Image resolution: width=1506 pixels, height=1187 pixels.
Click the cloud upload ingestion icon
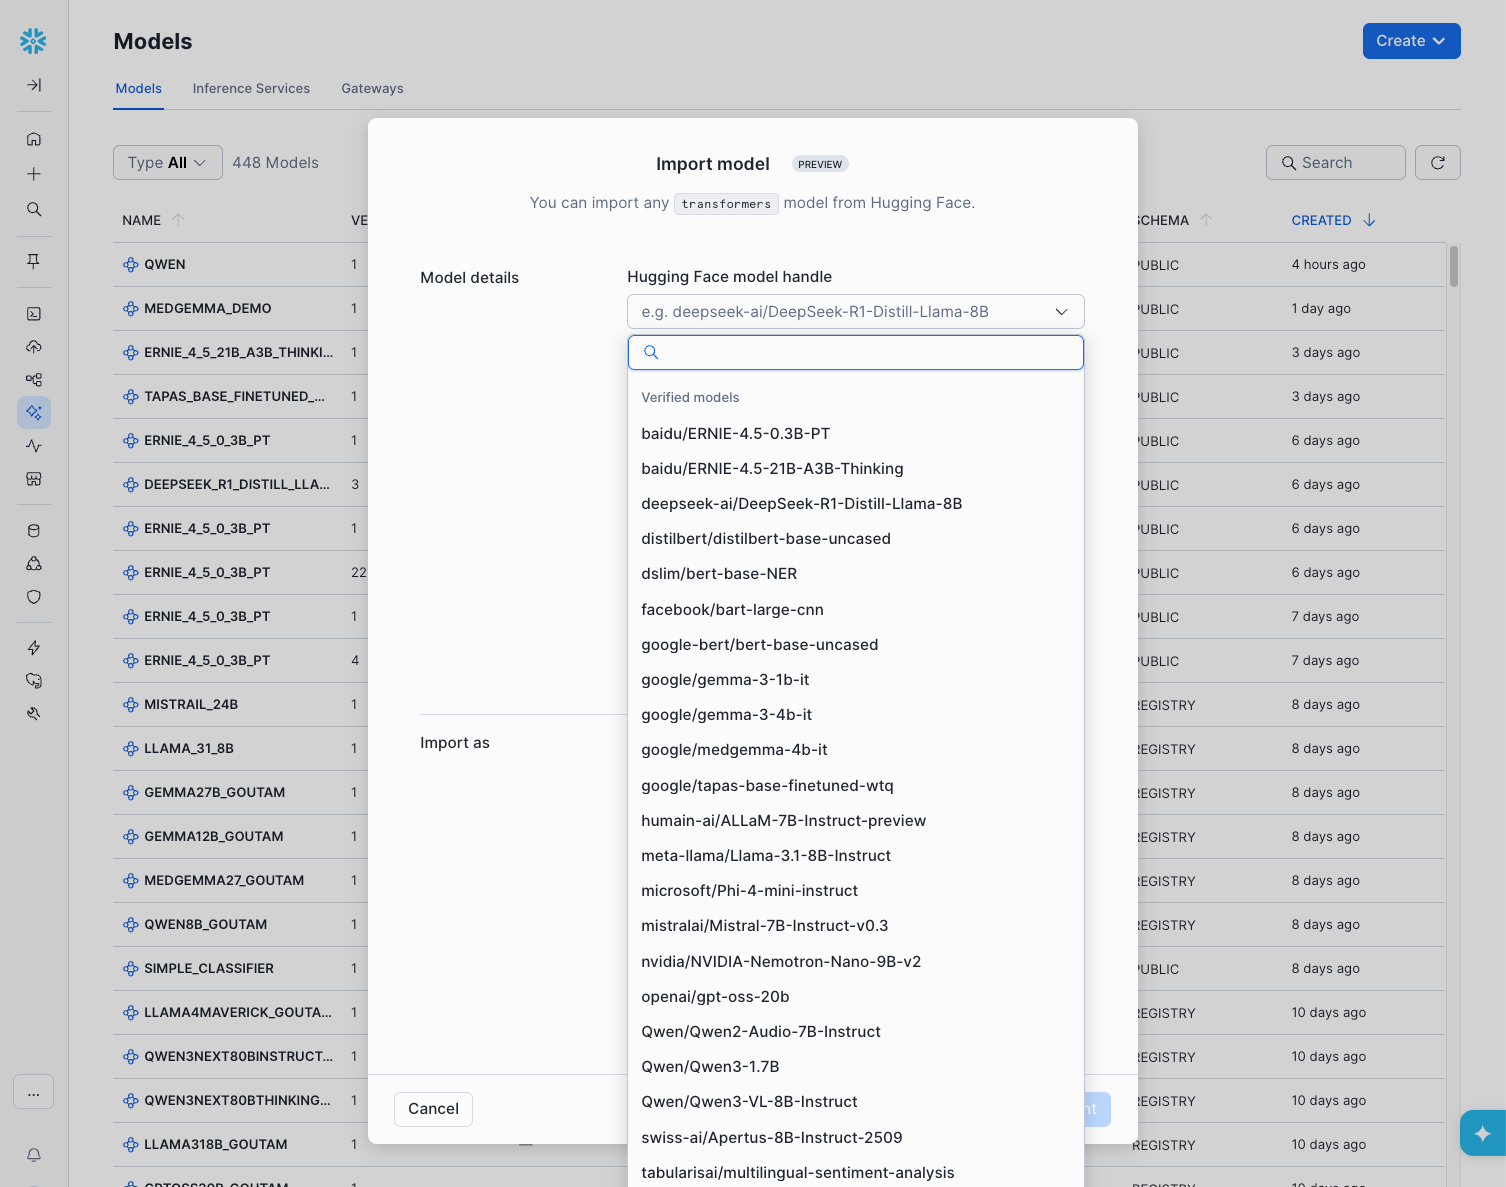point(33,346)
